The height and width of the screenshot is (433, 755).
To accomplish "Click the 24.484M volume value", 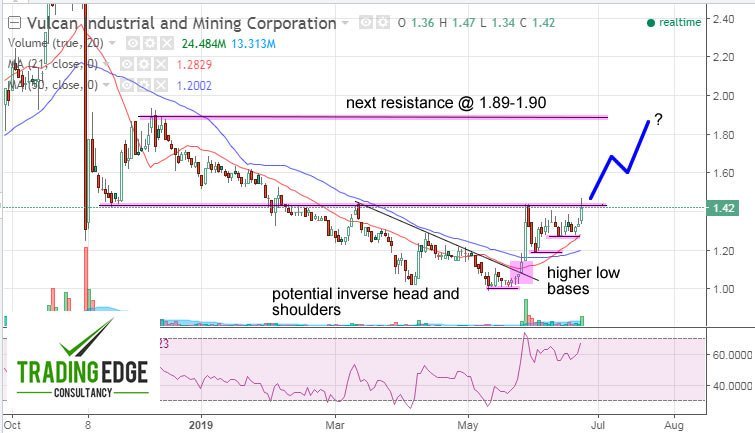I will (204, 44).
